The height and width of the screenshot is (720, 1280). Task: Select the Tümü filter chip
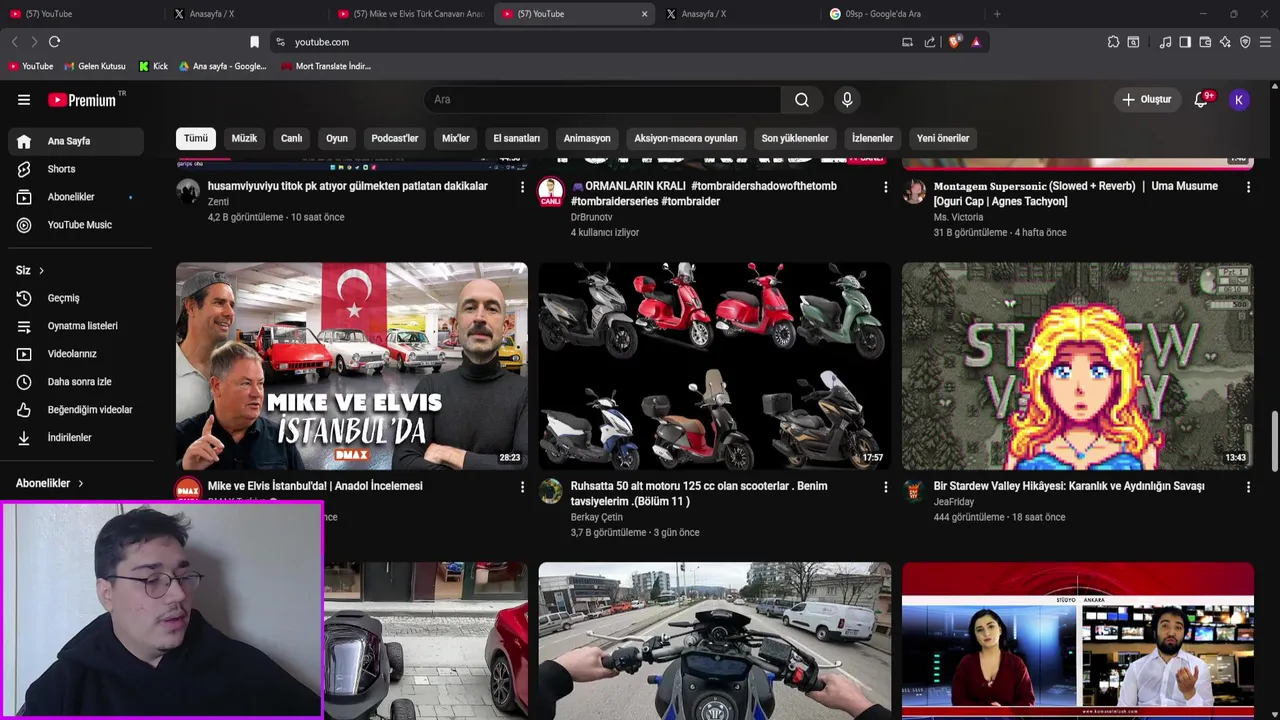pos(196,138)
